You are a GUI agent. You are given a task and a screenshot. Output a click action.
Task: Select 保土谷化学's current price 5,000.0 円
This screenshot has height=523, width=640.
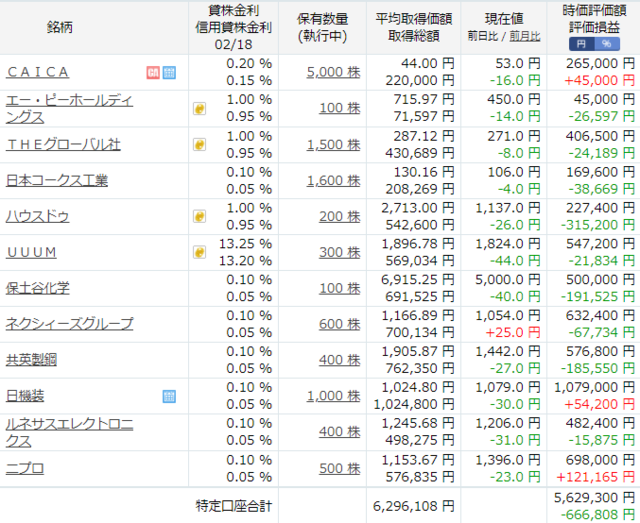(x=508, y=280)
